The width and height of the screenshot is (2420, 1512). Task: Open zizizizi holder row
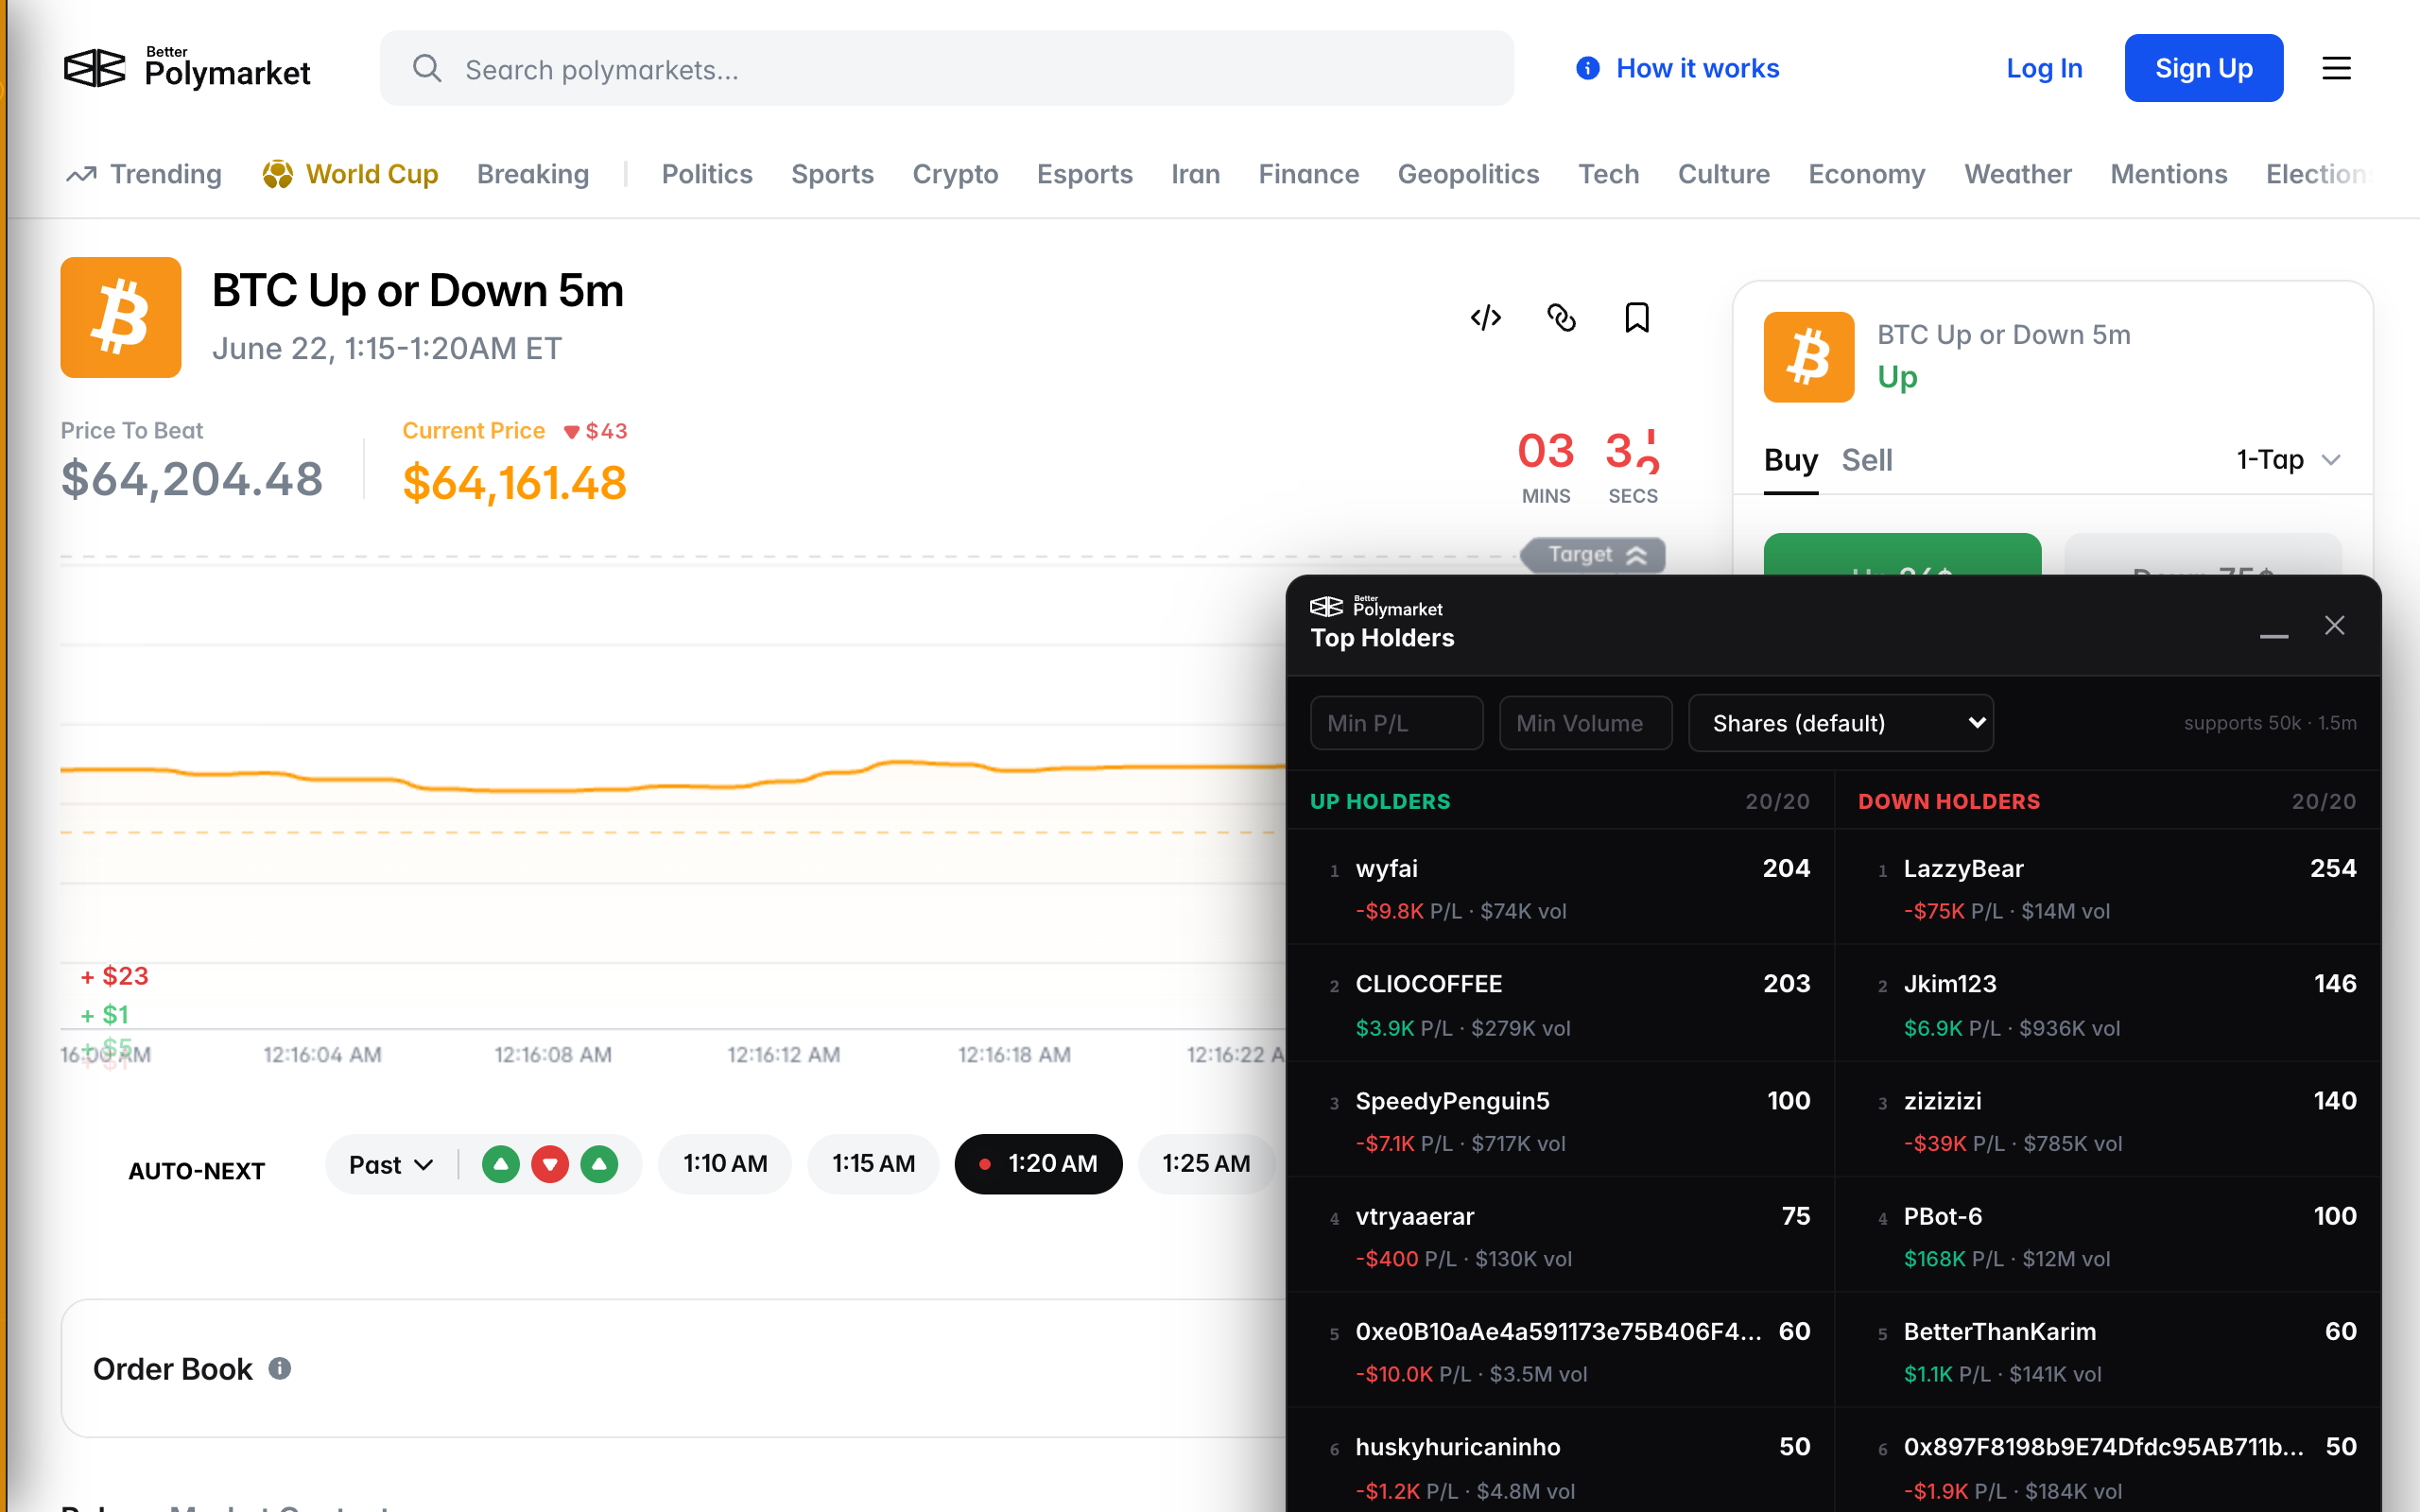click(x=2108, y=1120)
